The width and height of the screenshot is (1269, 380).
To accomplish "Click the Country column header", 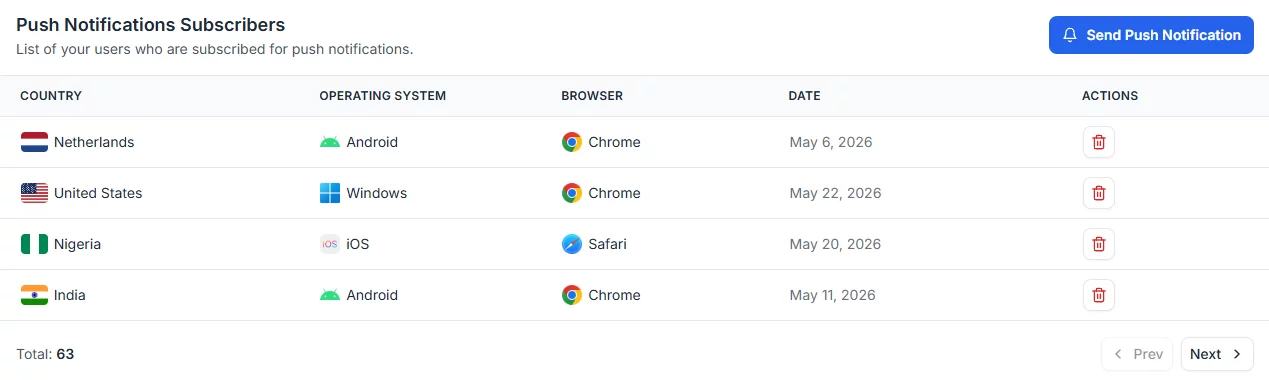I will pos(51,96).
